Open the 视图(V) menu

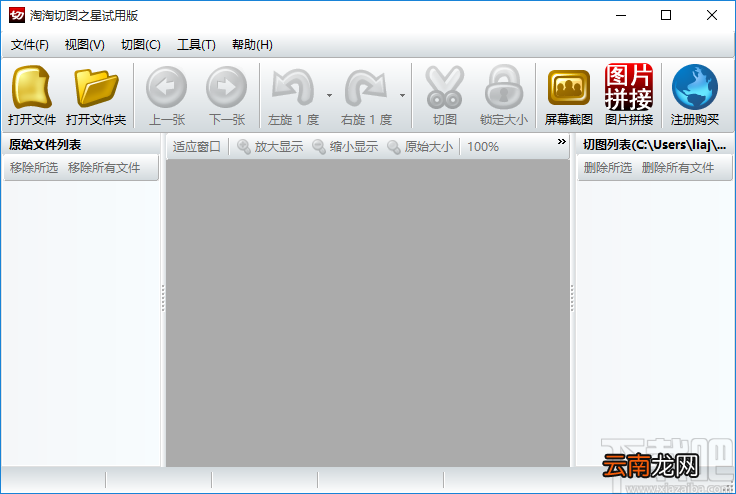[x=84, y=45]
